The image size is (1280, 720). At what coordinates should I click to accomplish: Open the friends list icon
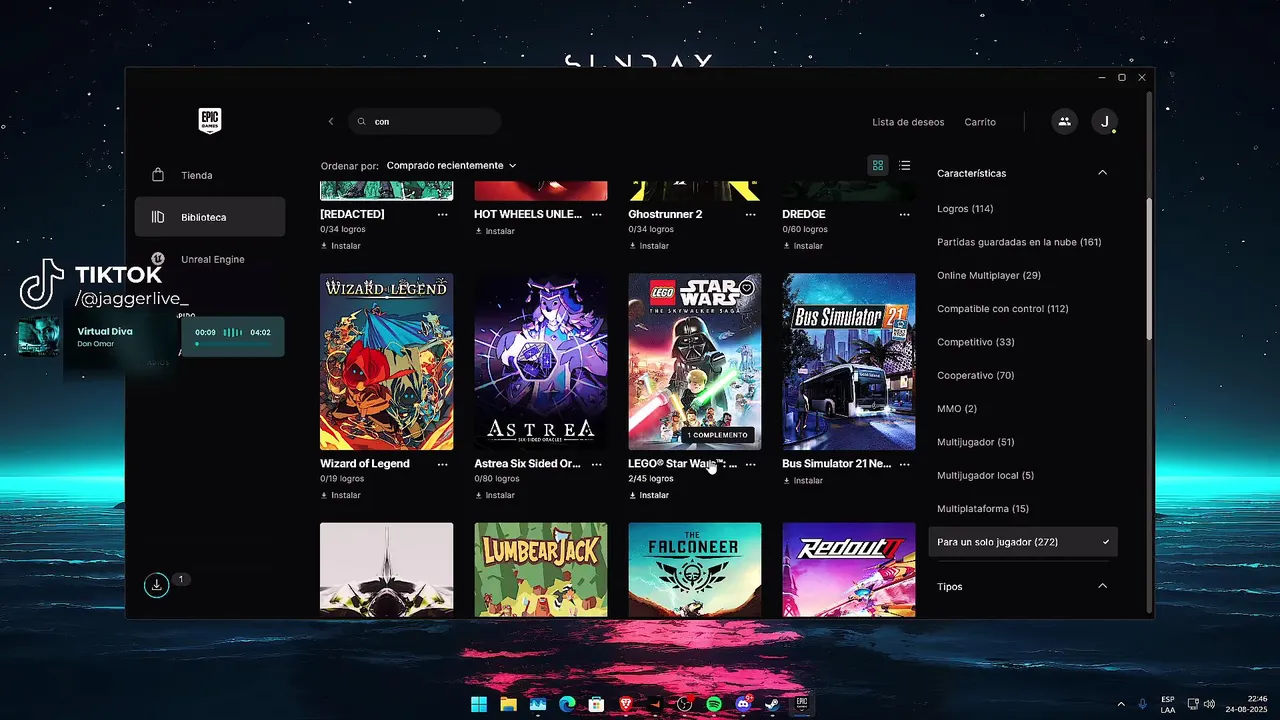tap(1064, 121)
